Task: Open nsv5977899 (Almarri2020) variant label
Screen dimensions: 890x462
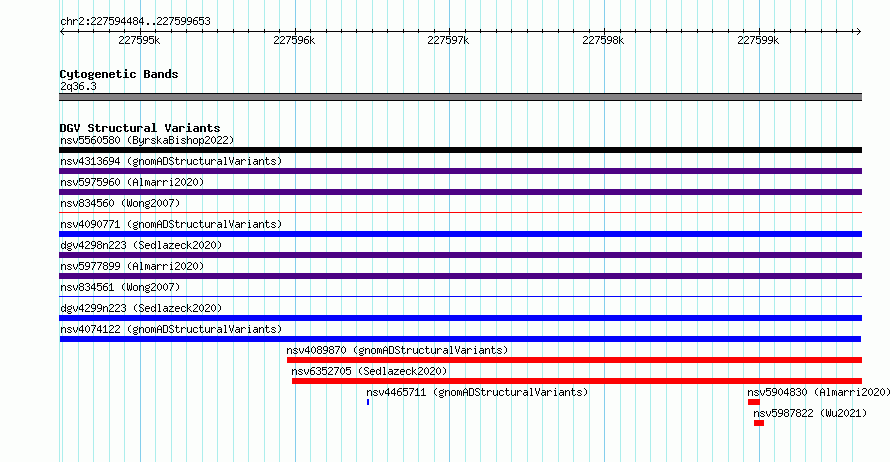Action: [x=132, y=266]
